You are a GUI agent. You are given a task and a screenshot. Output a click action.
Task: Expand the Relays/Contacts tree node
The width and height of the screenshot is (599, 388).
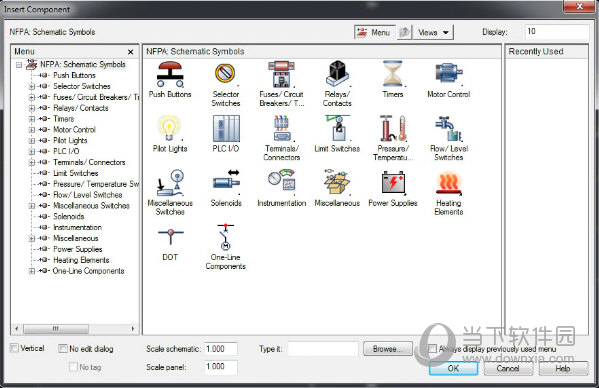coord(32,108)
